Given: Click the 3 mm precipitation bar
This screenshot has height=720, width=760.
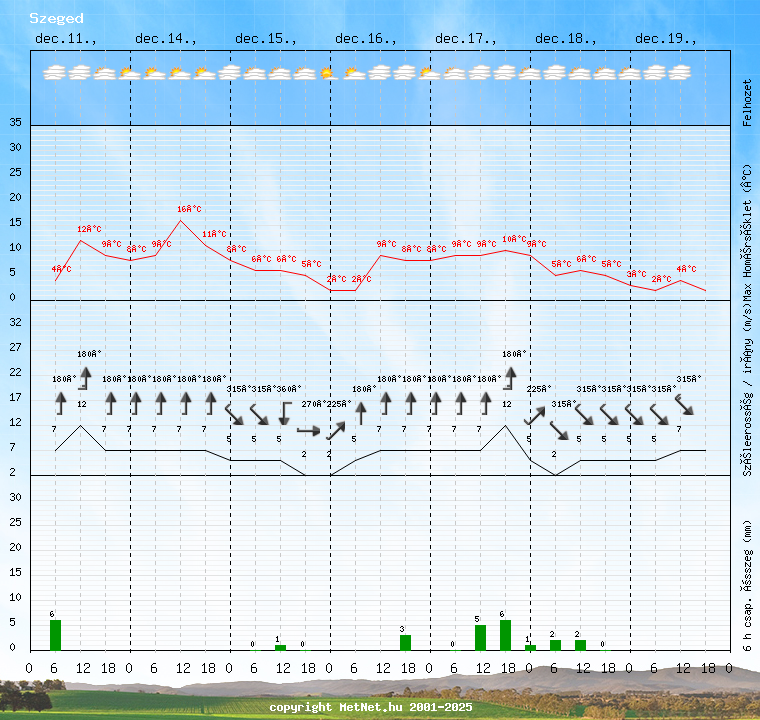Looking at the screenshot, I should tap(405, 642).
